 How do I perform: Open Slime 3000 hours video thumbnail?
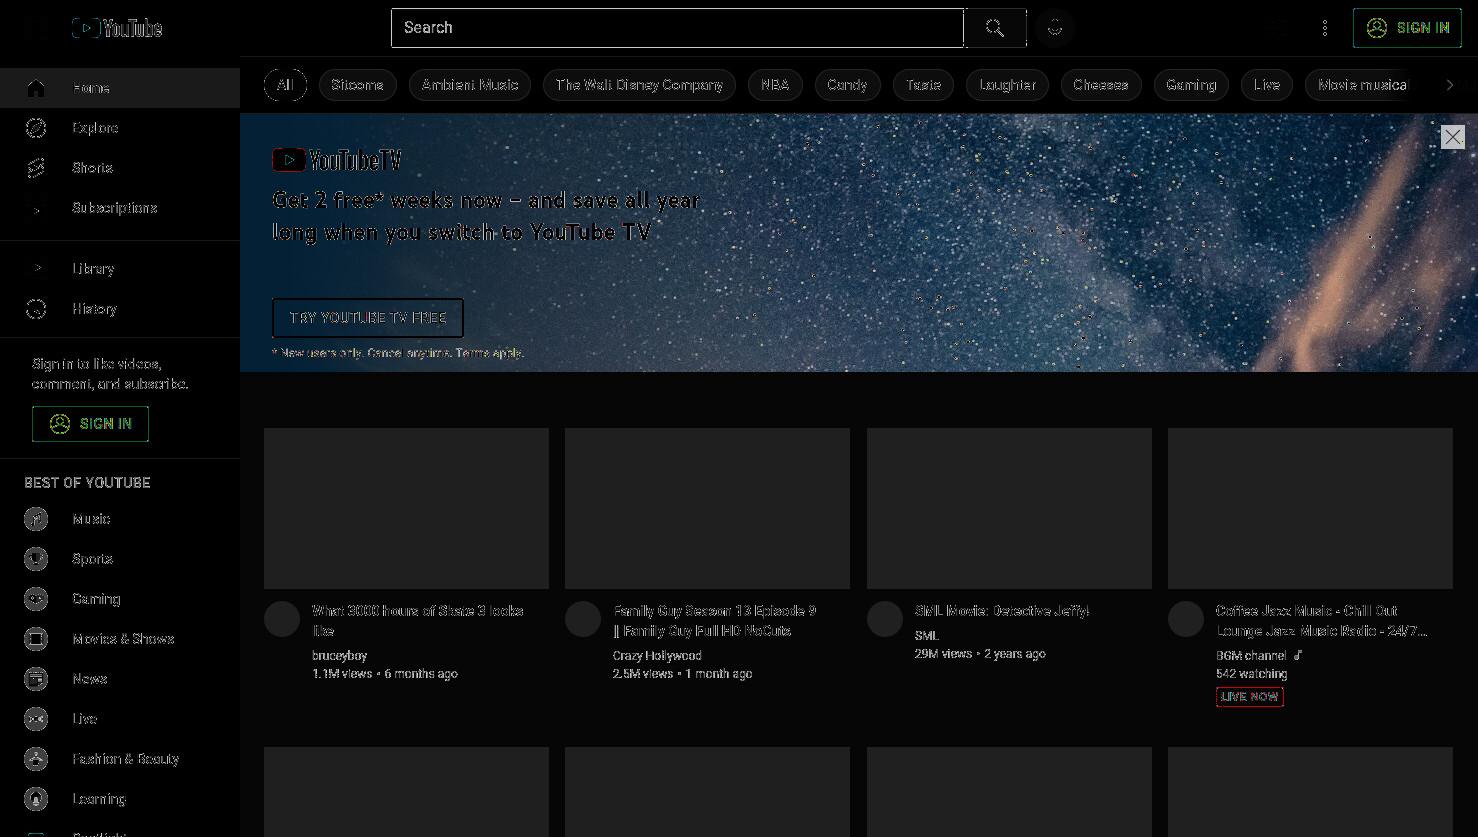coord(406,508)
